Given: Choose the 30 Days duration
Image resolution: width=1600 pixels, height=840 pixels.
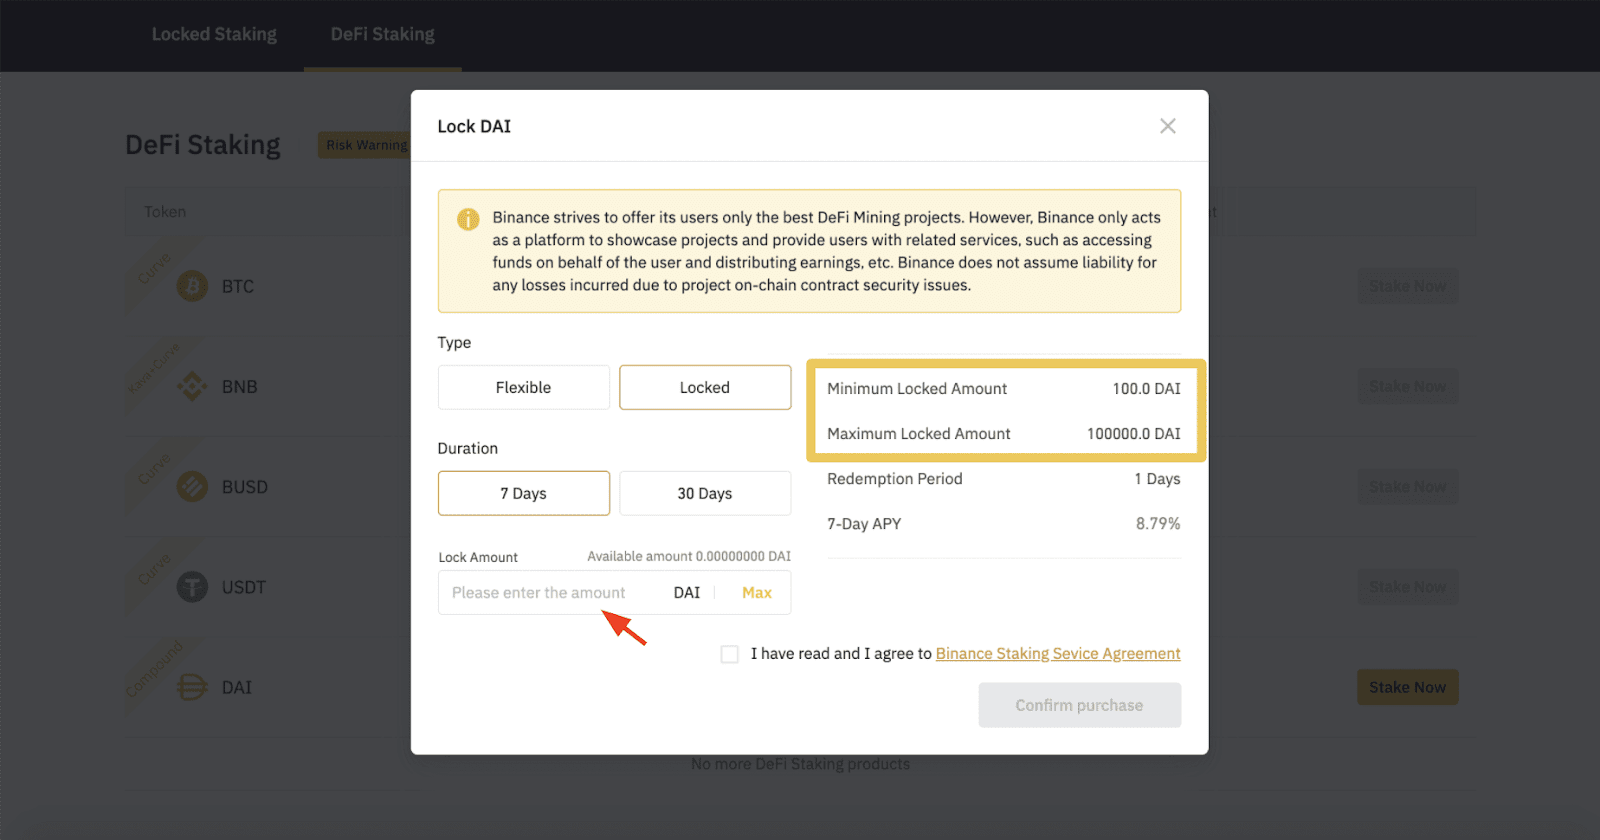Looking at the screenshot, I should (705, 493).
